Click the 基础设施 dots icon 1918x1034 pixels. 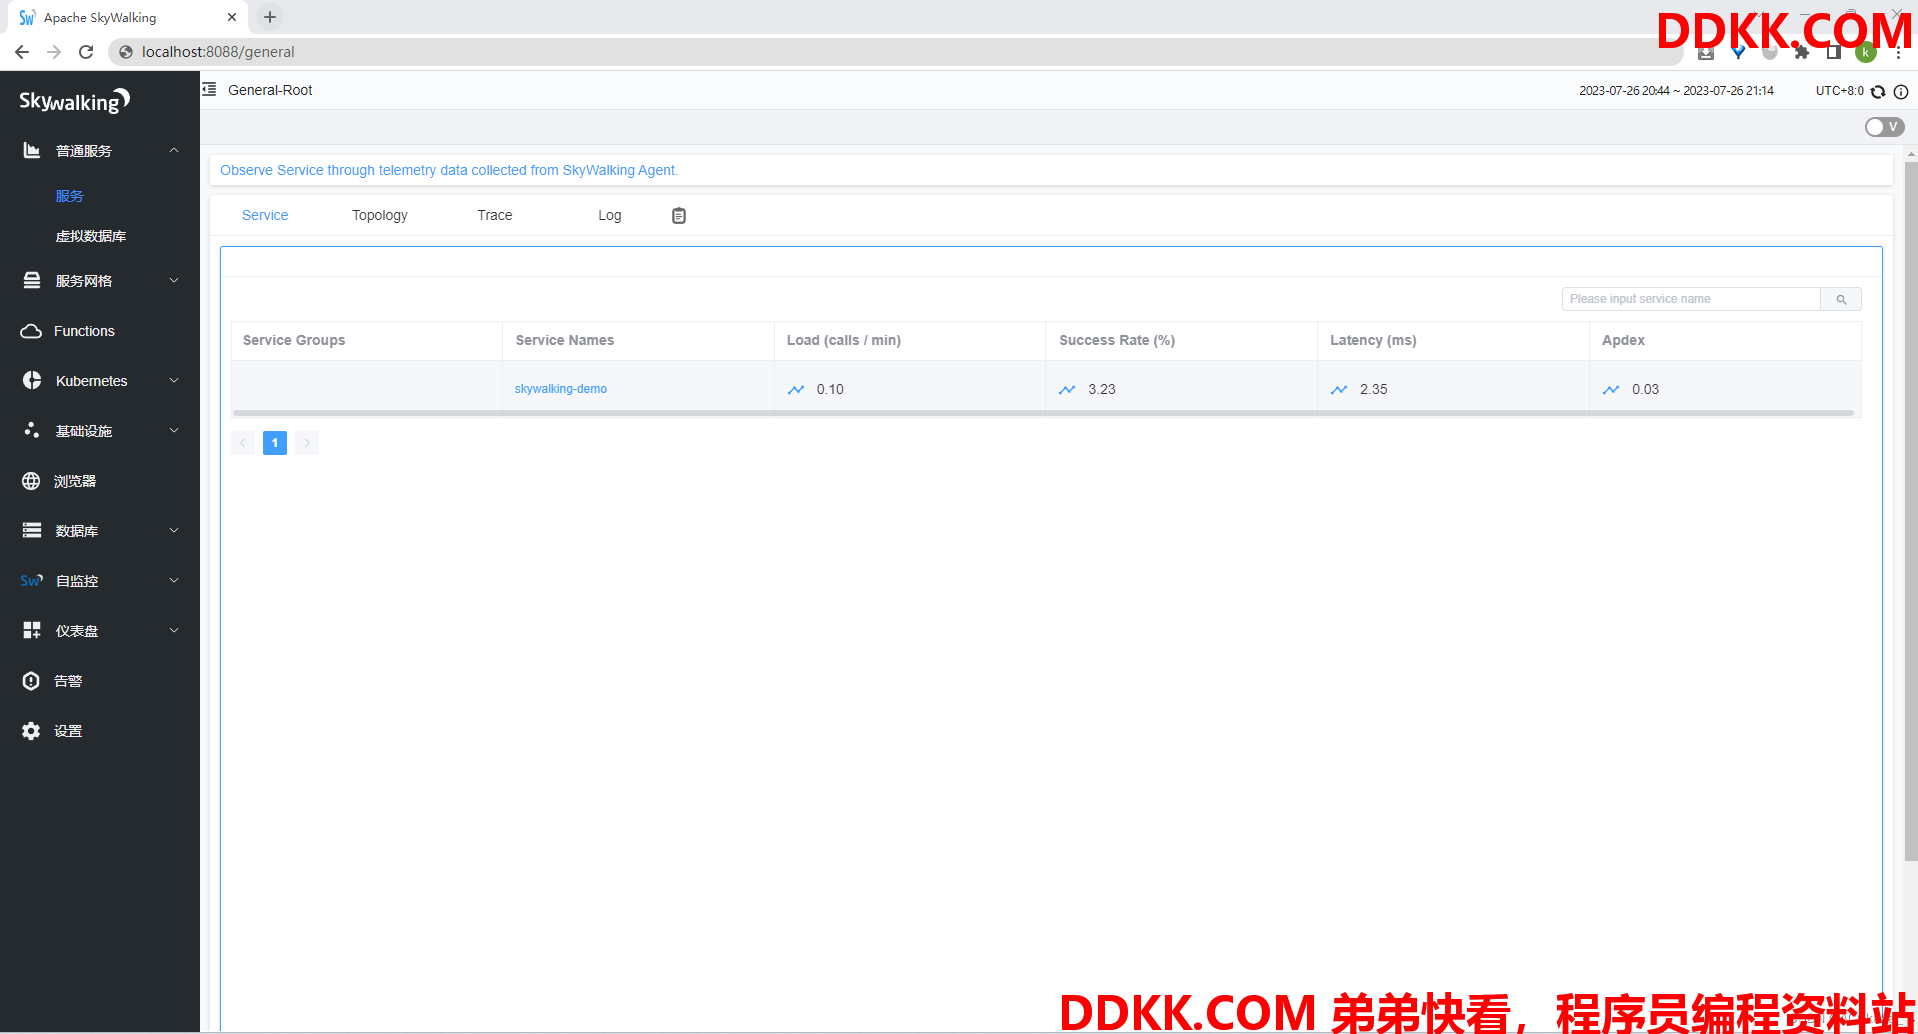tap(32, 430)
